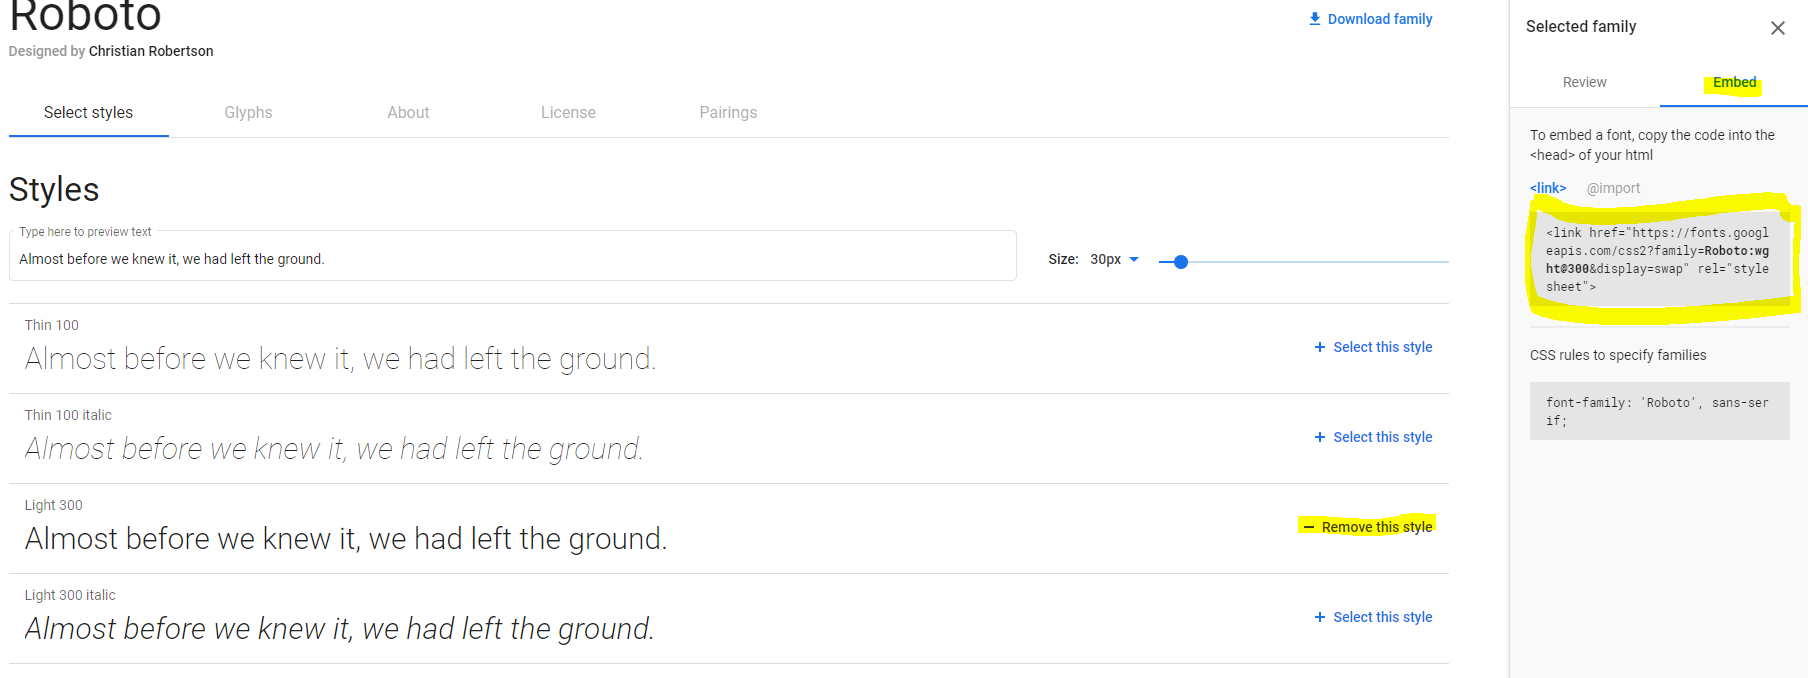The width and height of the screenshot is (1808, 678).
Task: Click the font-family CSS rule code box
Action: [1660, 411]
